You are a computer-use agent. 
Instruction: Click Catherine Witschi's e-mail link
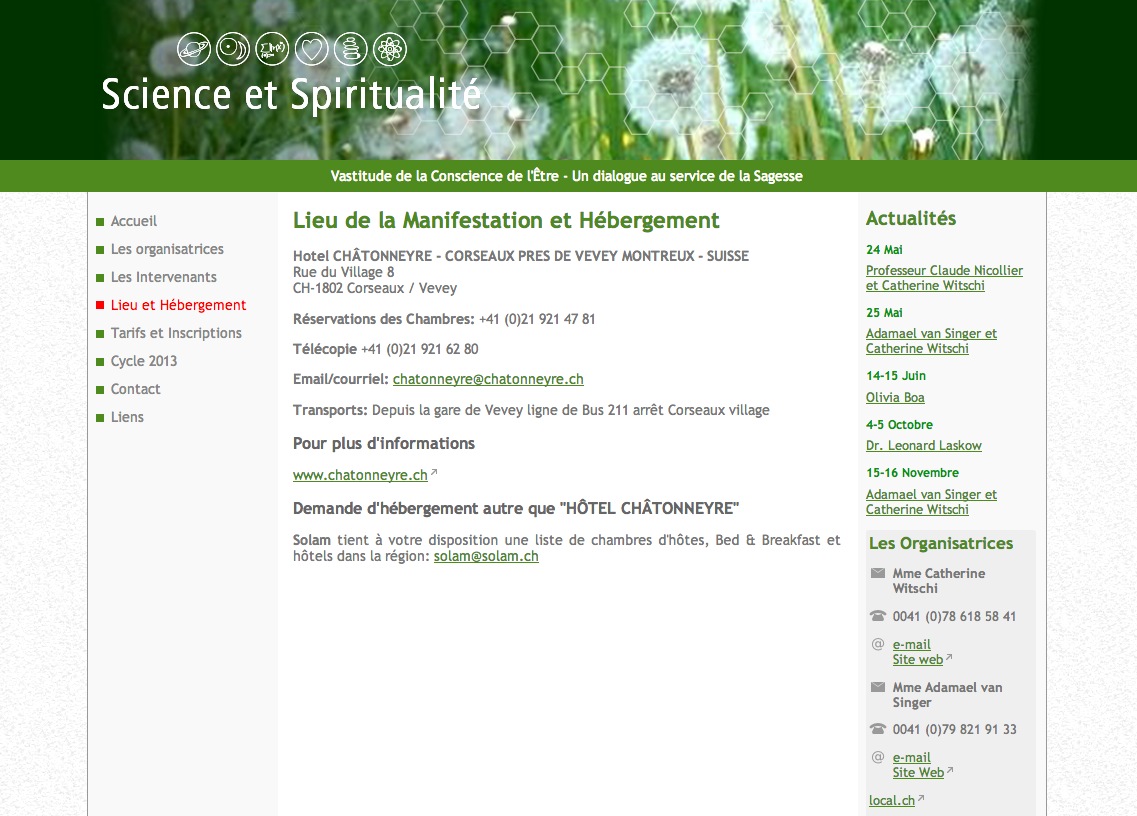911,644
